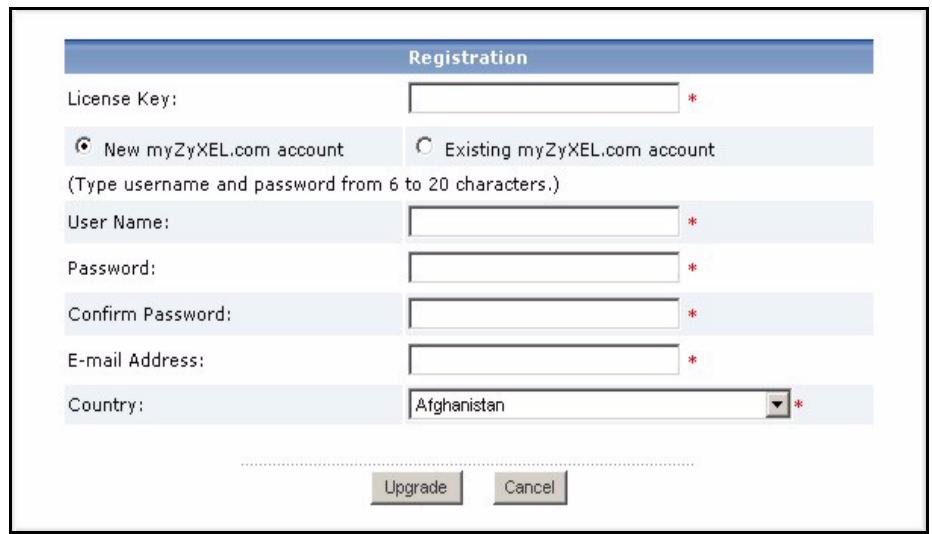
Task: Expand the Country dropdown arrow
Action: (780, 405)
